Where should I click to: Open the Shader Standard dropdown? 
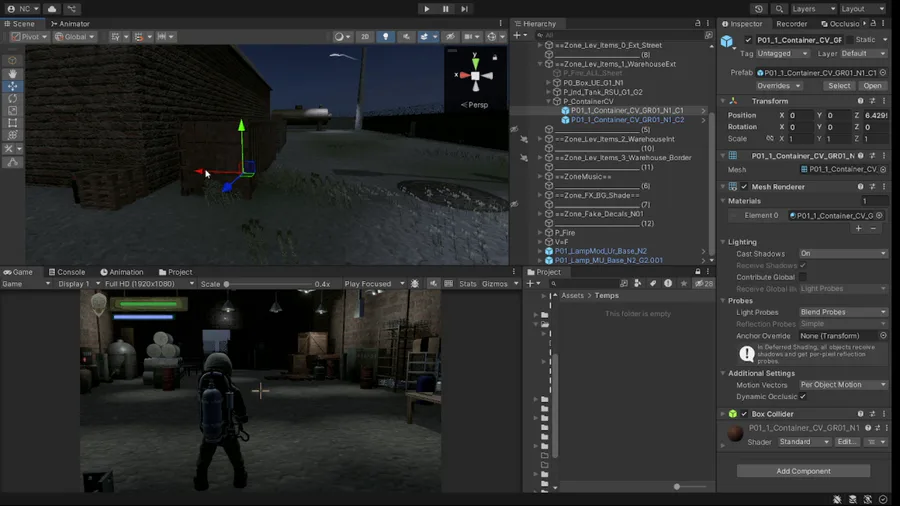(x=804, y=442)
